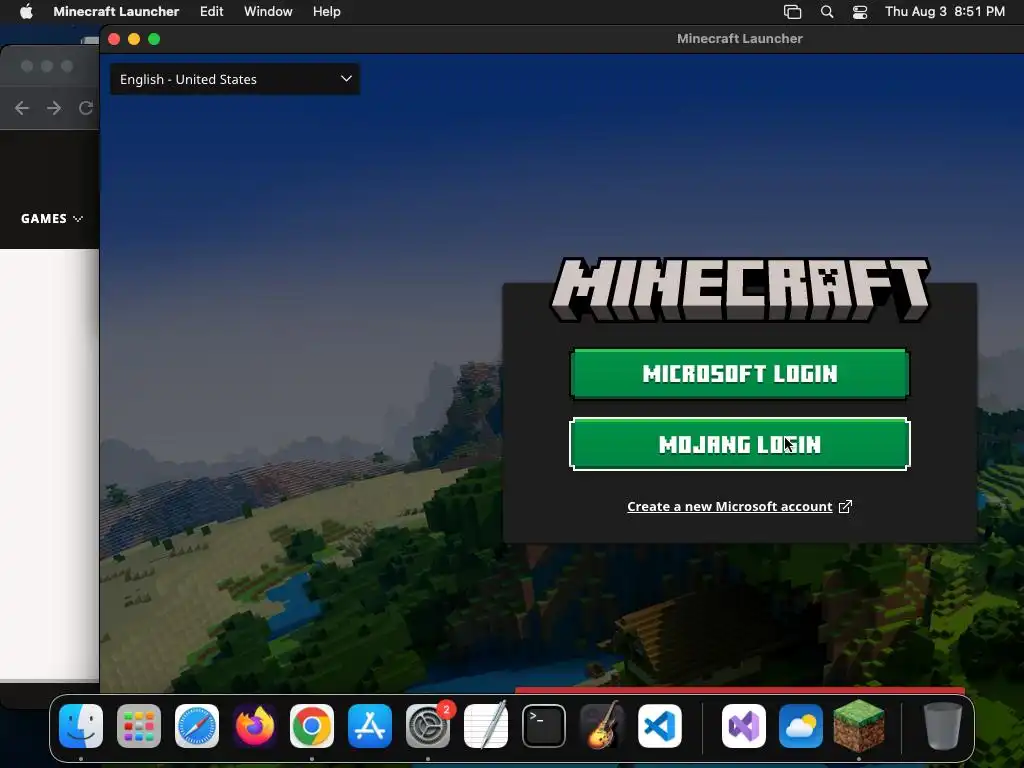The image size is (1024, 768).
Task: Open Spotlight search in menu bar
Action: [x=827, y=12]
